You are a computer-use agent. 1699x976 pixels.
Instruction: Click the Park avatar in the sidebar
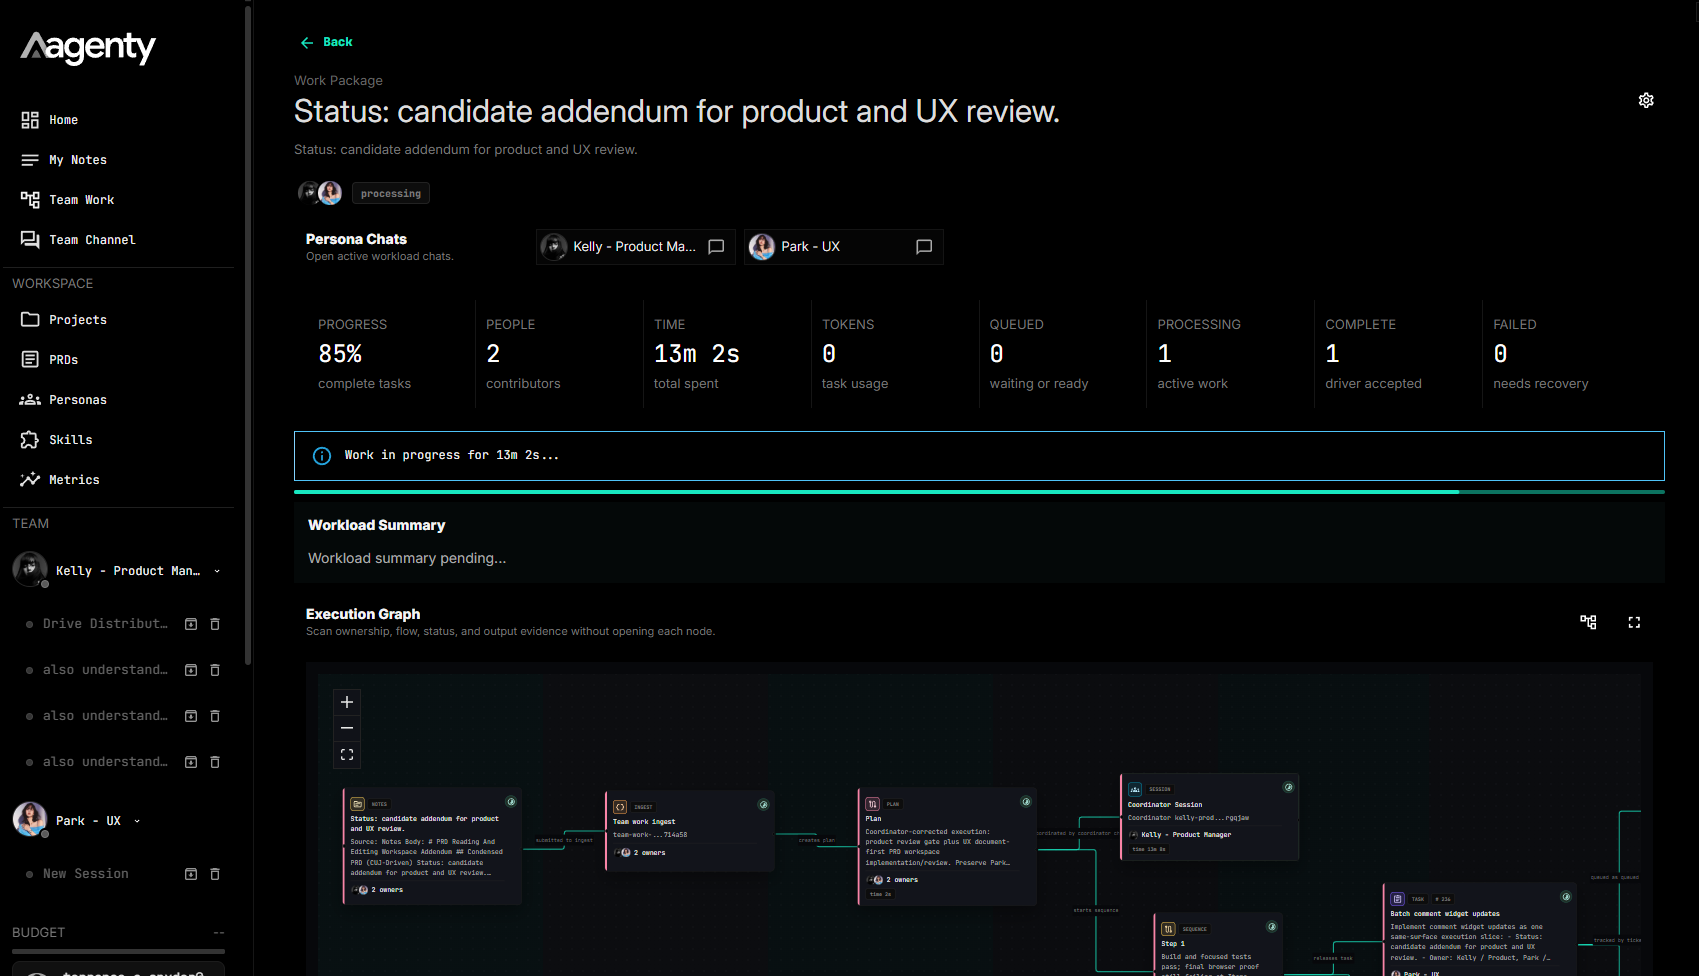coord(30,819)
